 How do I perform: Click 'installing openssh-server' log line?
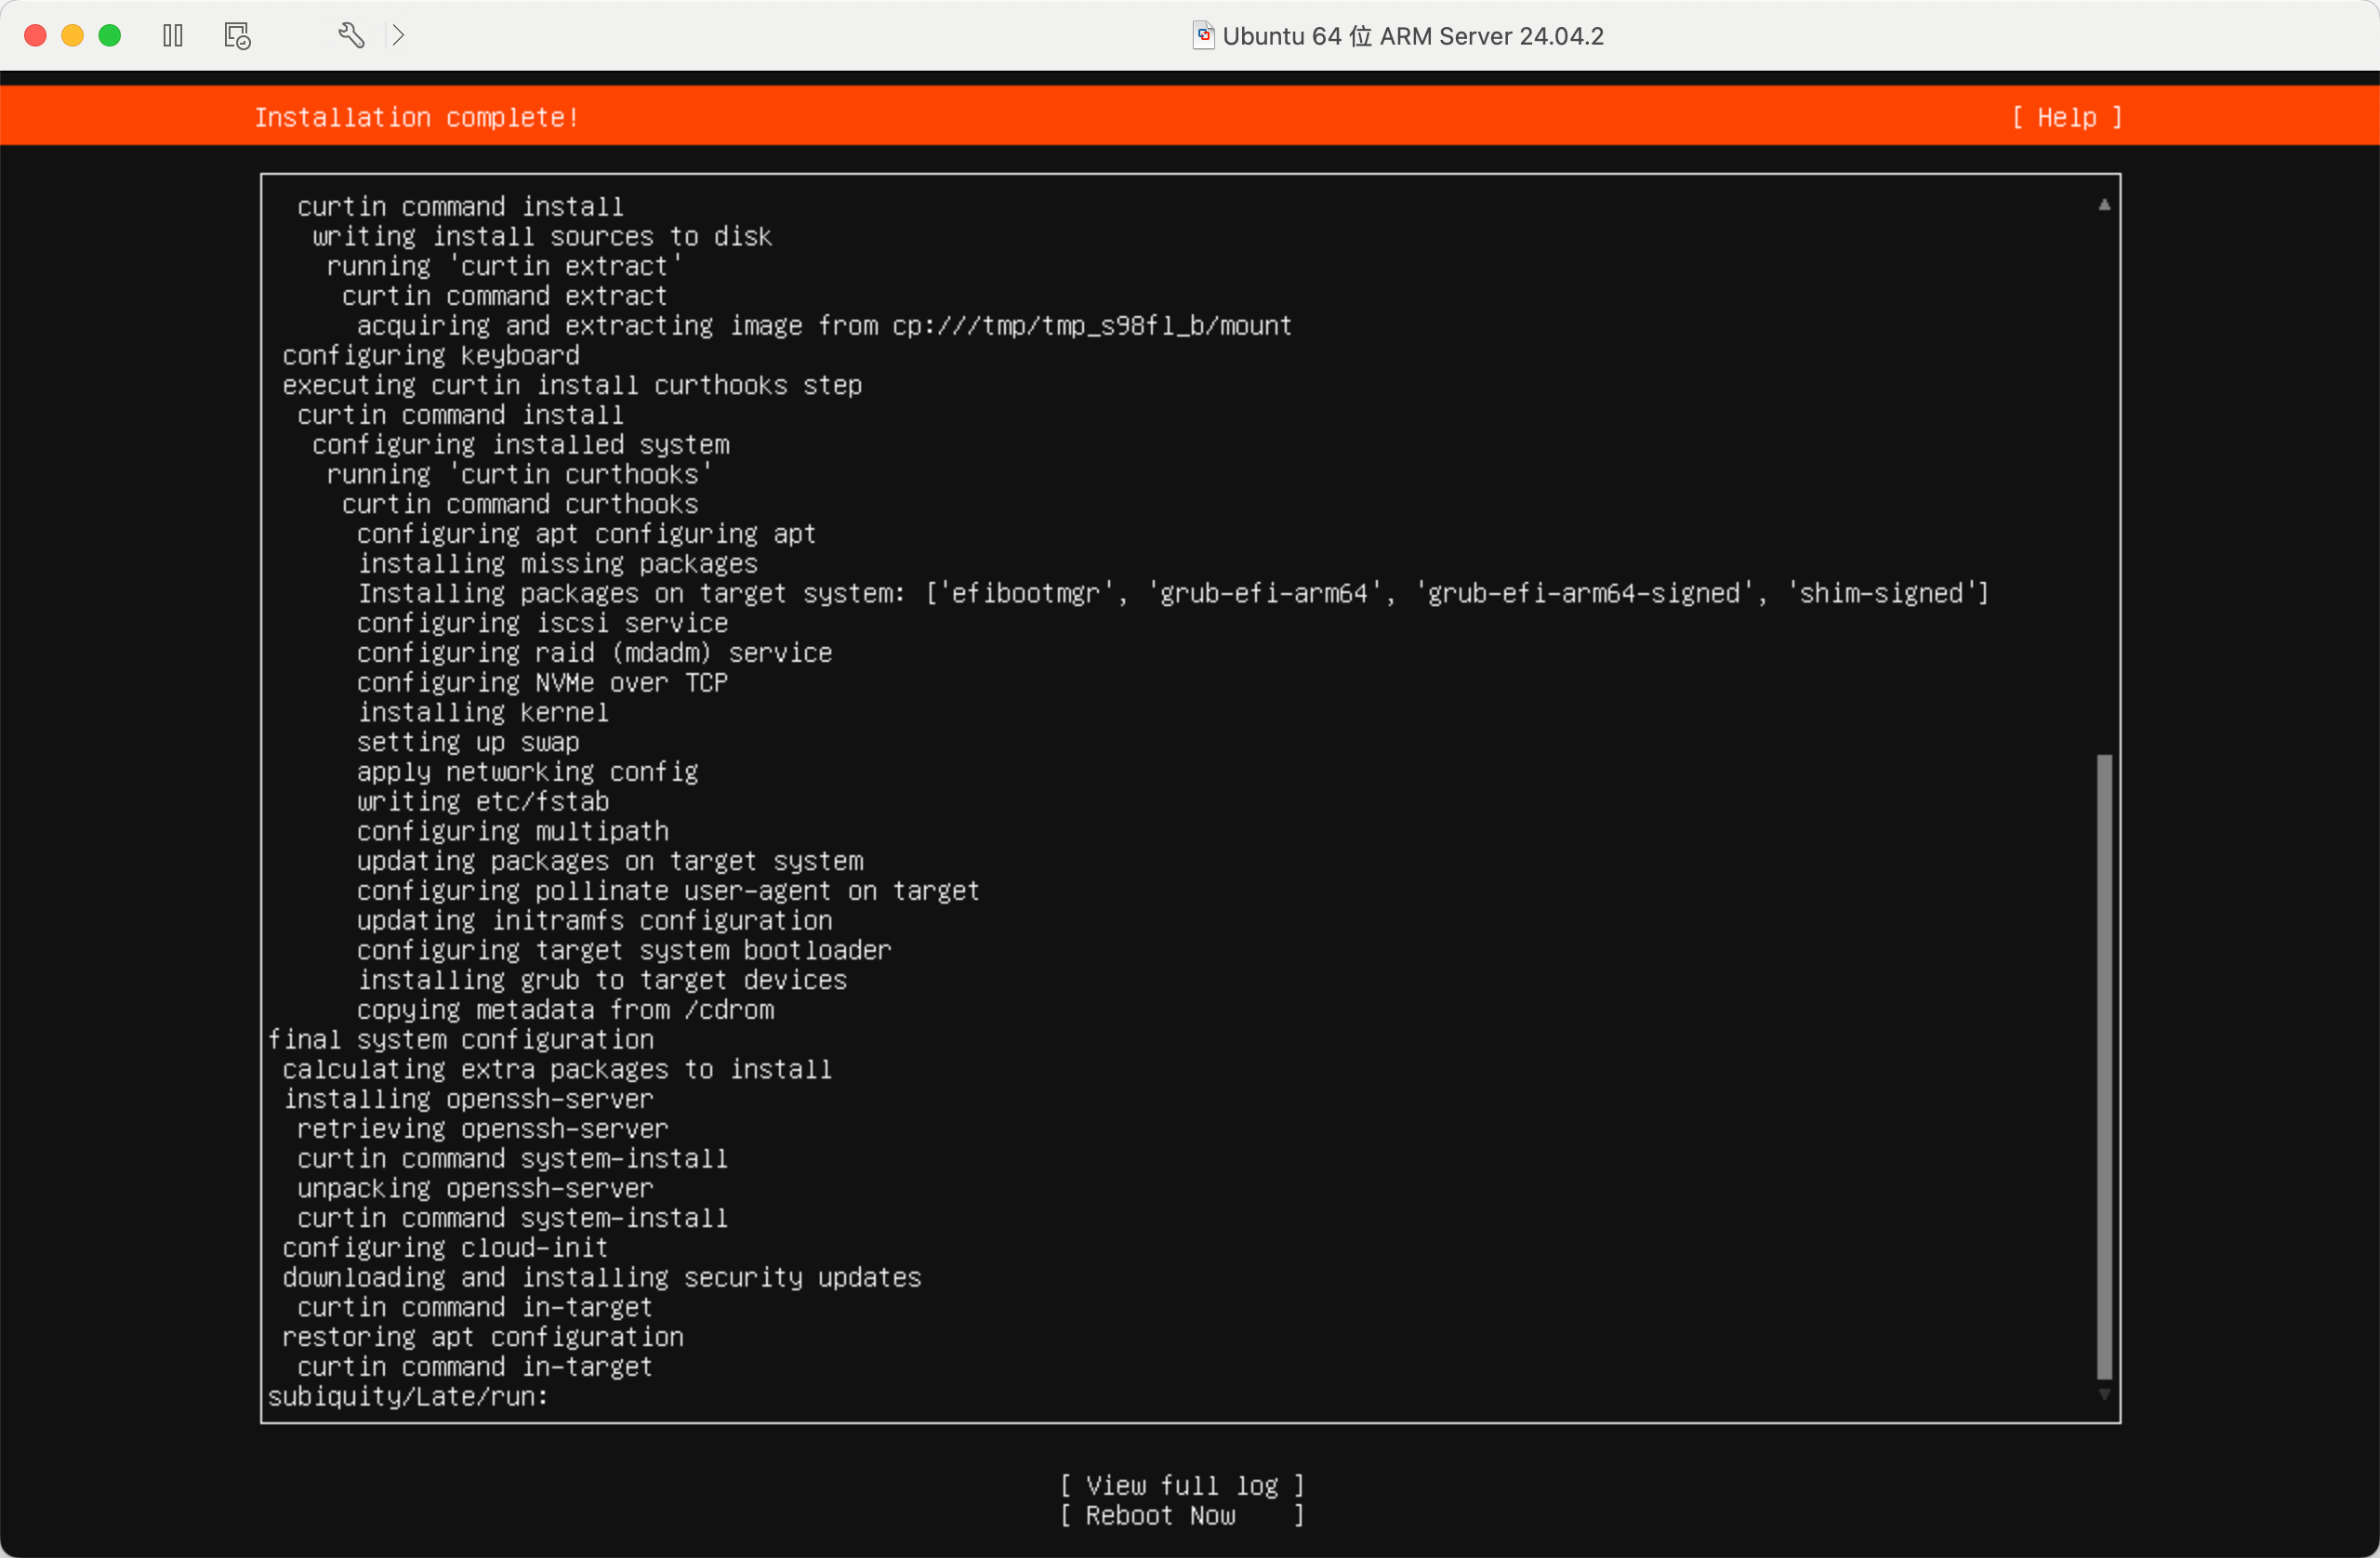click(x=468, y=1100)
